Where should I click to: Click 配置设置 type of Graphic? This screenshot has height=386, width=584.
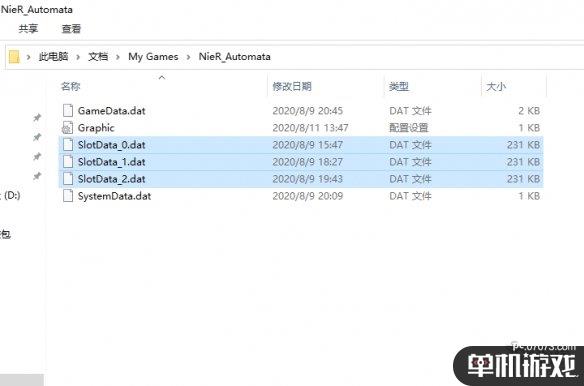409,128
